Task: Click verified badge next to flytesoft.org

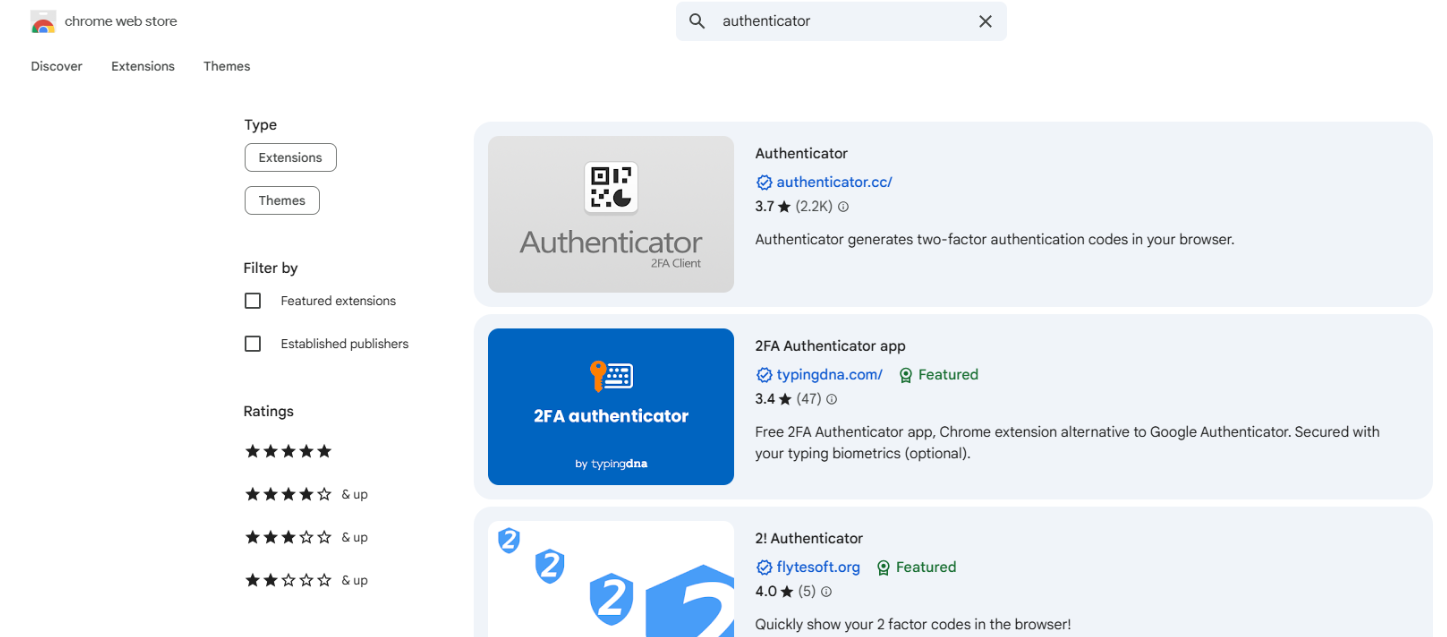Action: tap(764, 567)
